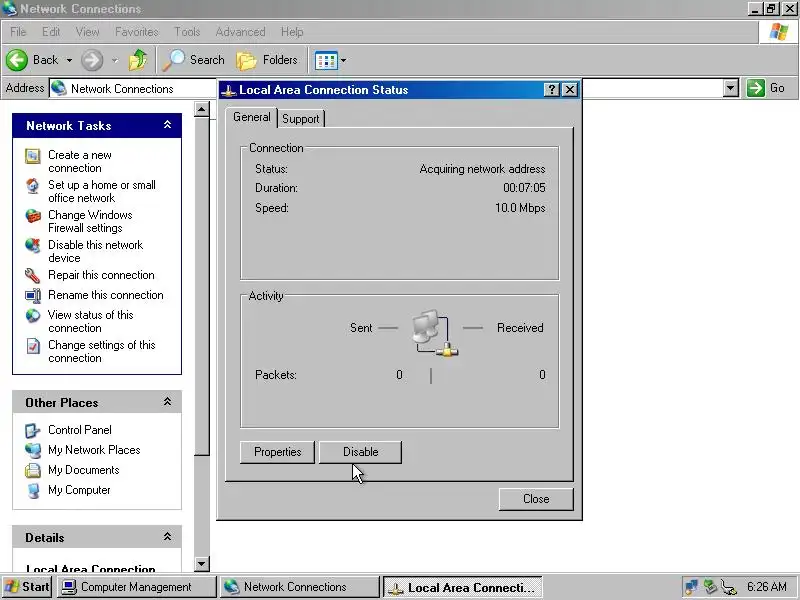Open the Edit menu
The height and width of the screenshot is (600, 800).
point(51,32)
